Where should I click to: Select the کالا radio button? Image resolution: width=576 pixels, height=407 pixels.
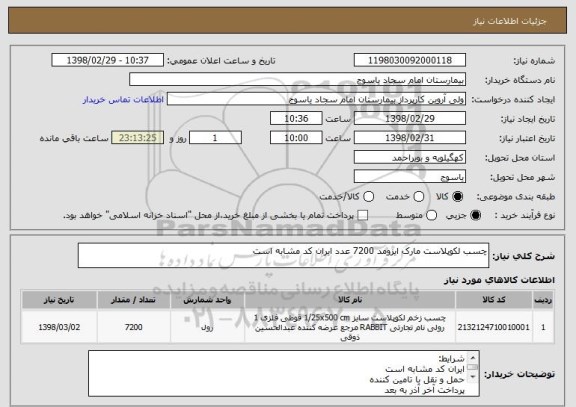click(x=457, y=197)
